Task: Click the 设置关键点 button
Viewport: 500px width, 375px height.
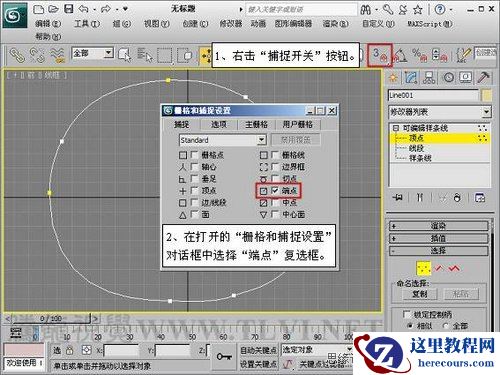Action: [x=258, y=364]
